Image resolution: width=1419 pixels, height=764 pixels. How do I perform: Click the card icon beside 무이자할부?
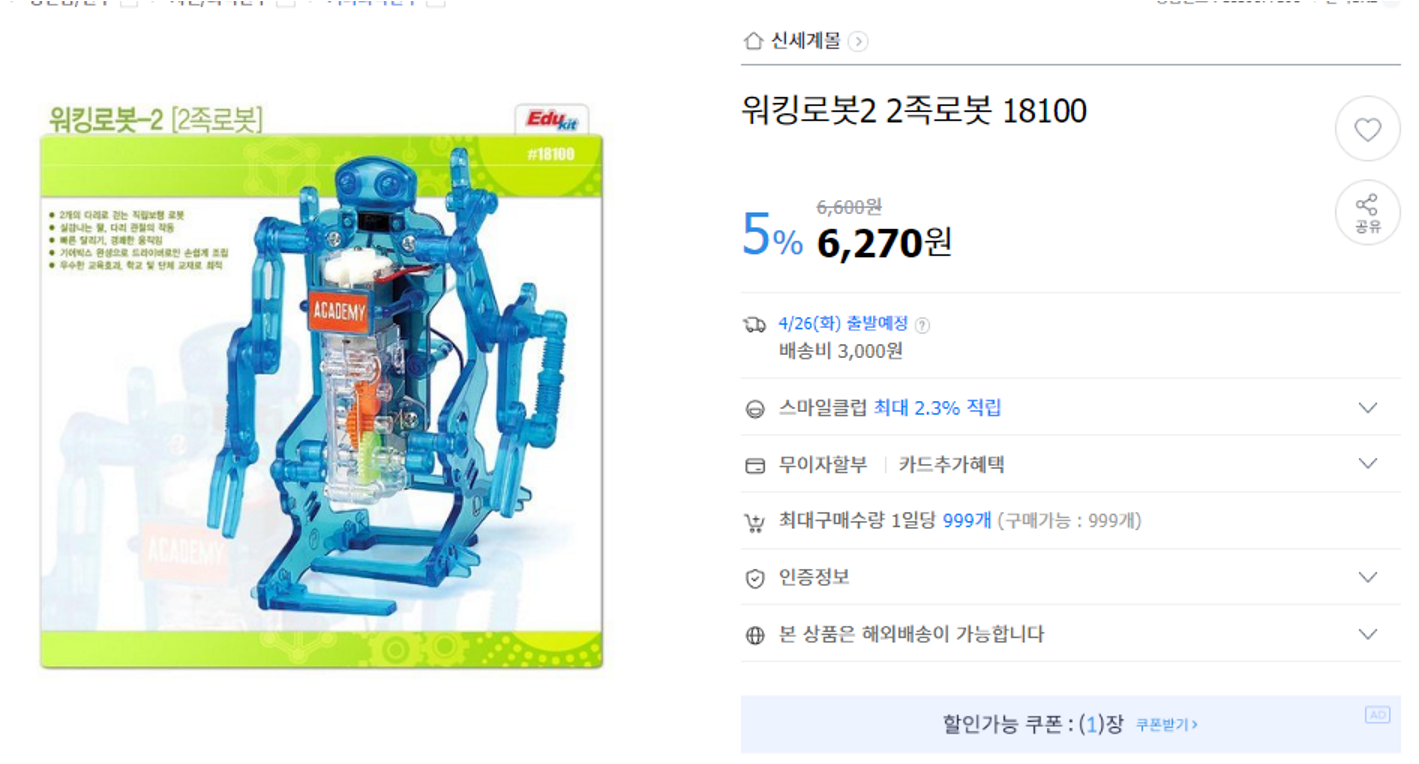coord(755,465)
